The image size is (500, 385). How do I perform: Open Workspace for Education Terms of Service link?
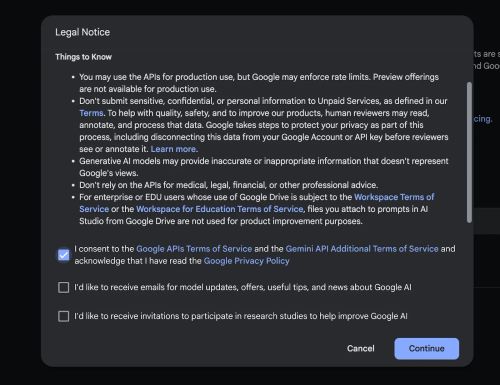click(220, 209)
